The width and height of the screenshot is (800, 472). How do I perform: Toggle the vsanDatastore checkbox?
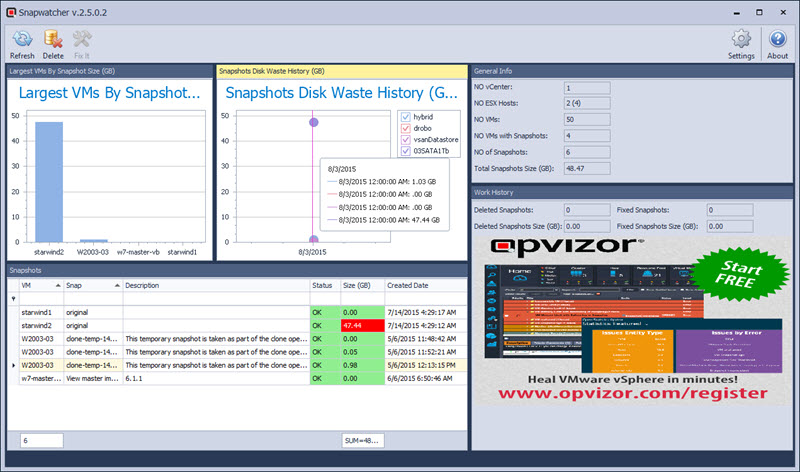coord(406,139)
